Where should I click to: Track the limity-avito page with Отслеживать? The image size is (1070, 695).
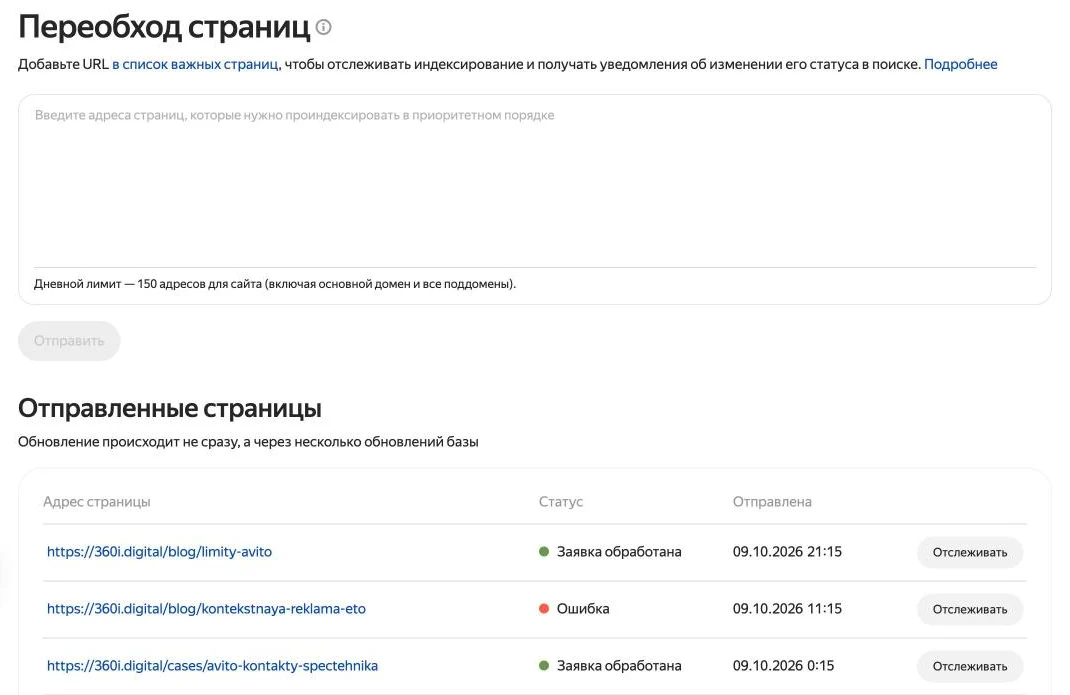(x=970, y=552)
